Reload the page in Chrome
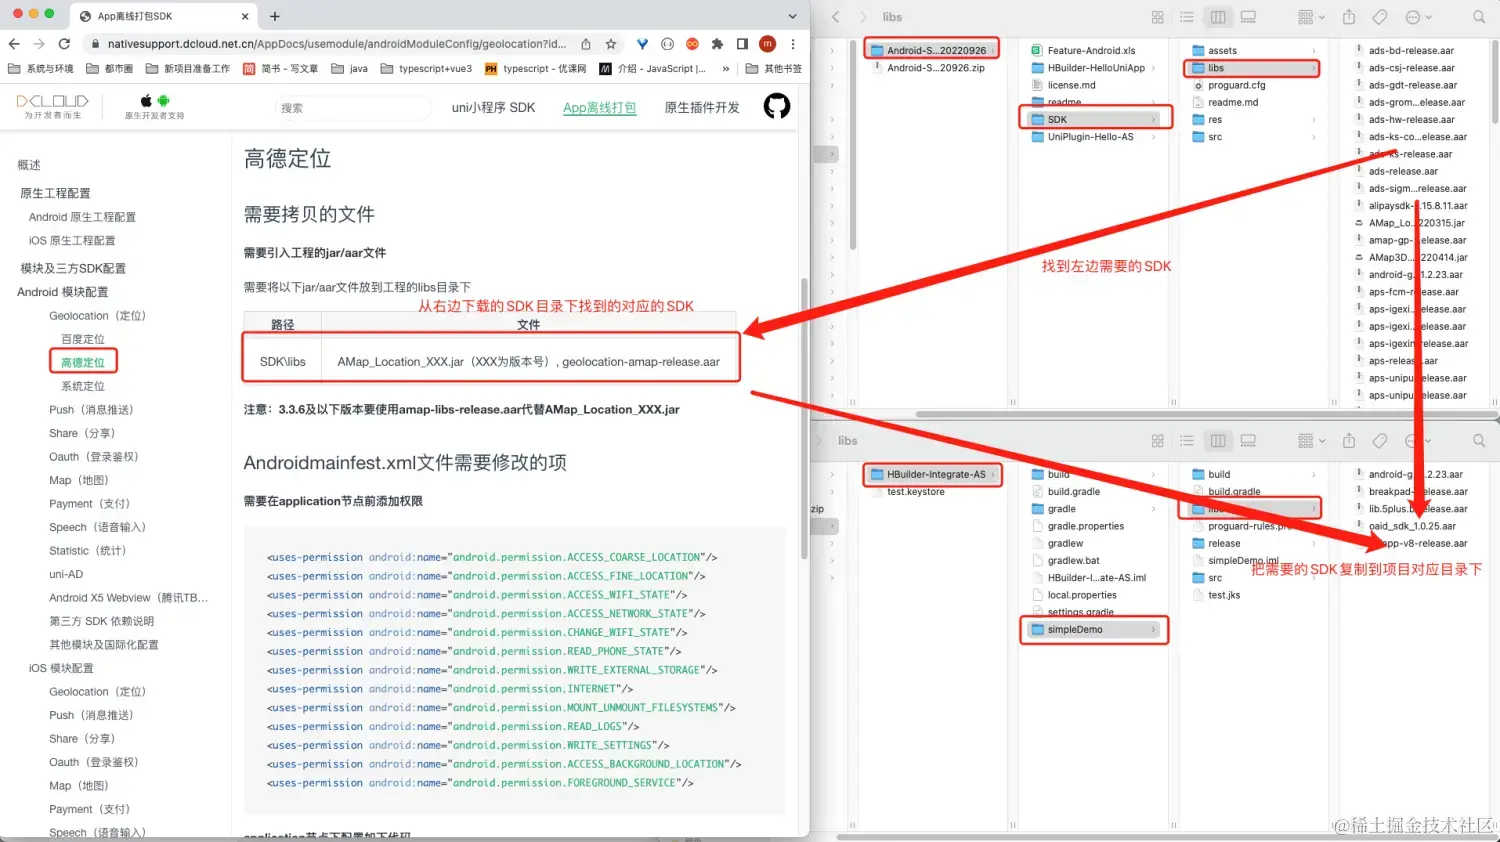Screen dimensions: 1500x842 (64, 44)
